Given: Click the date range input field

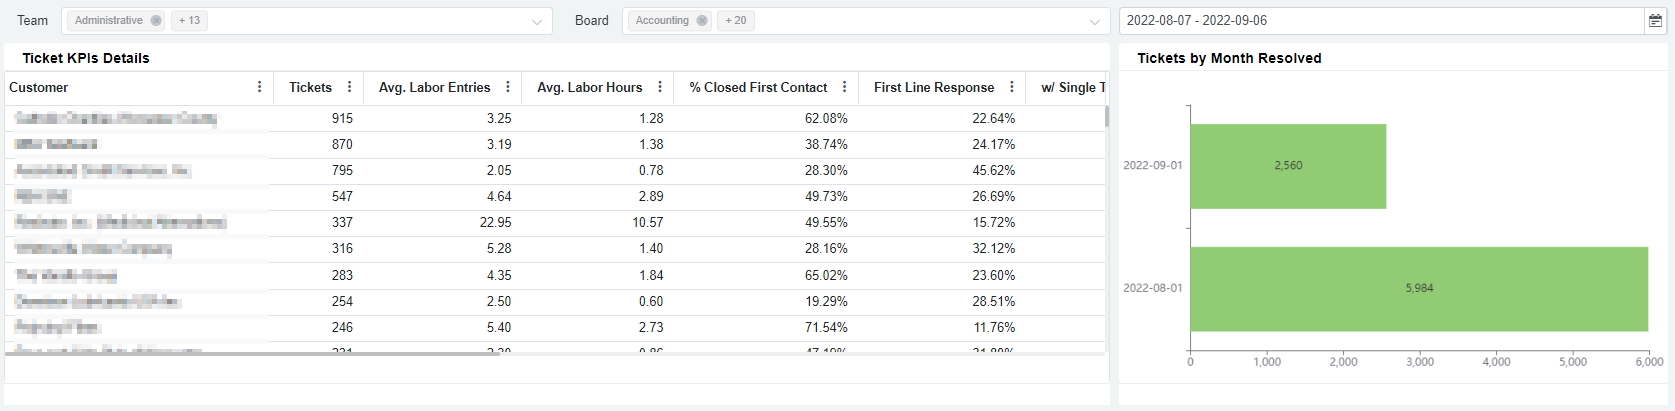Looking at the screenshot, I should click(x=1380, y=21).
